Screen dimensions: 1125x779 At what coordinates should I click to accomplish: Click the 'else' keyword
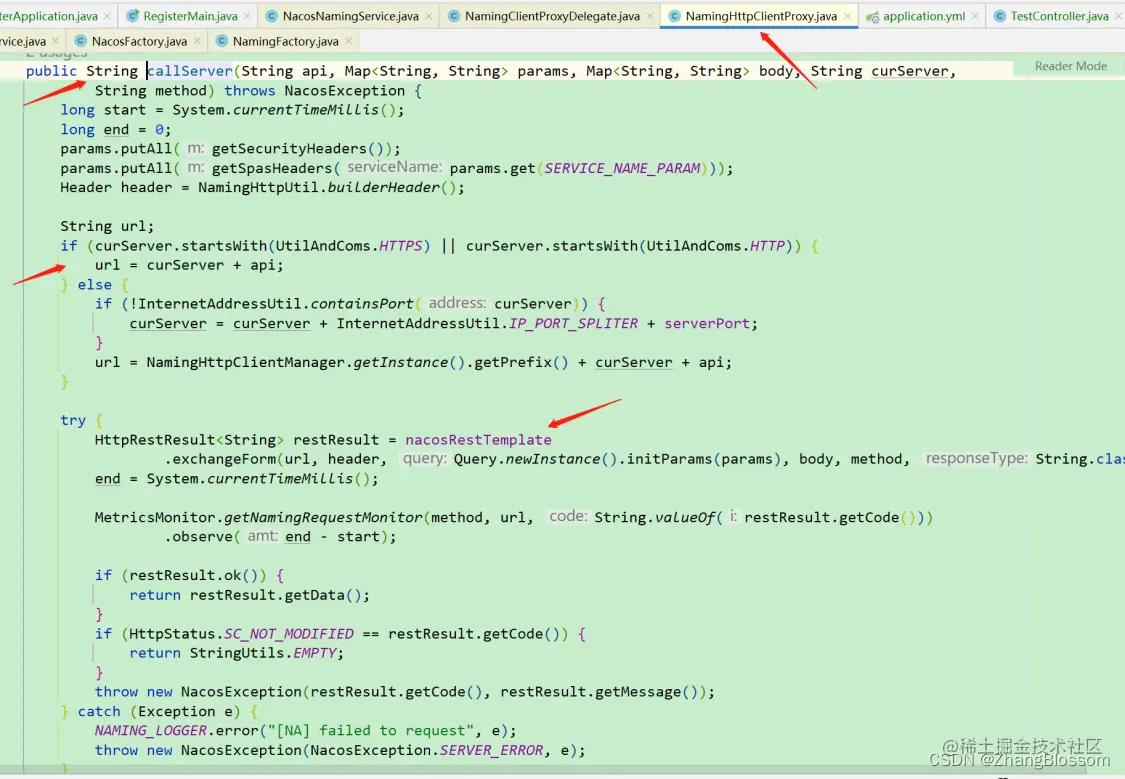click(x=95, y=285)
